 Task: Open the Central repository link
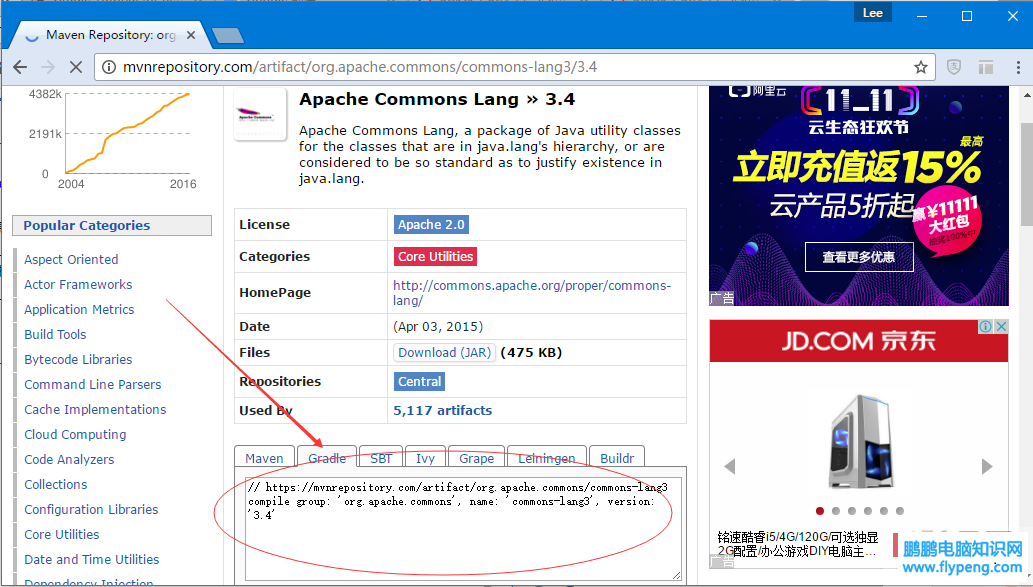point(419,381)
